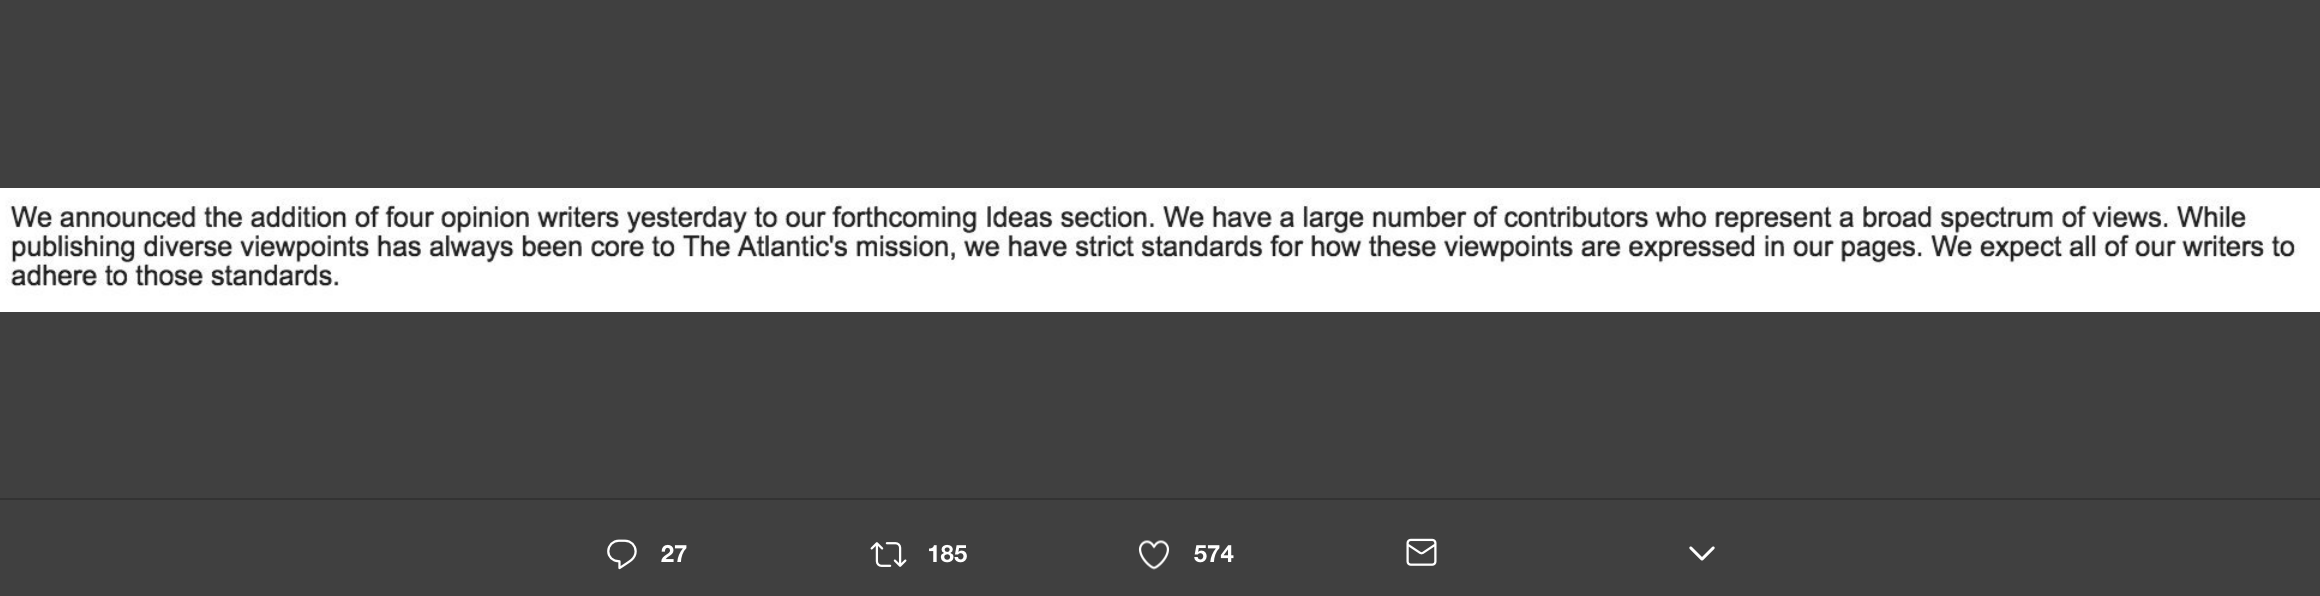Reply to the tweet via speech bubble icon
Viewport: 2320px width, 596px height.
point(621,553)
